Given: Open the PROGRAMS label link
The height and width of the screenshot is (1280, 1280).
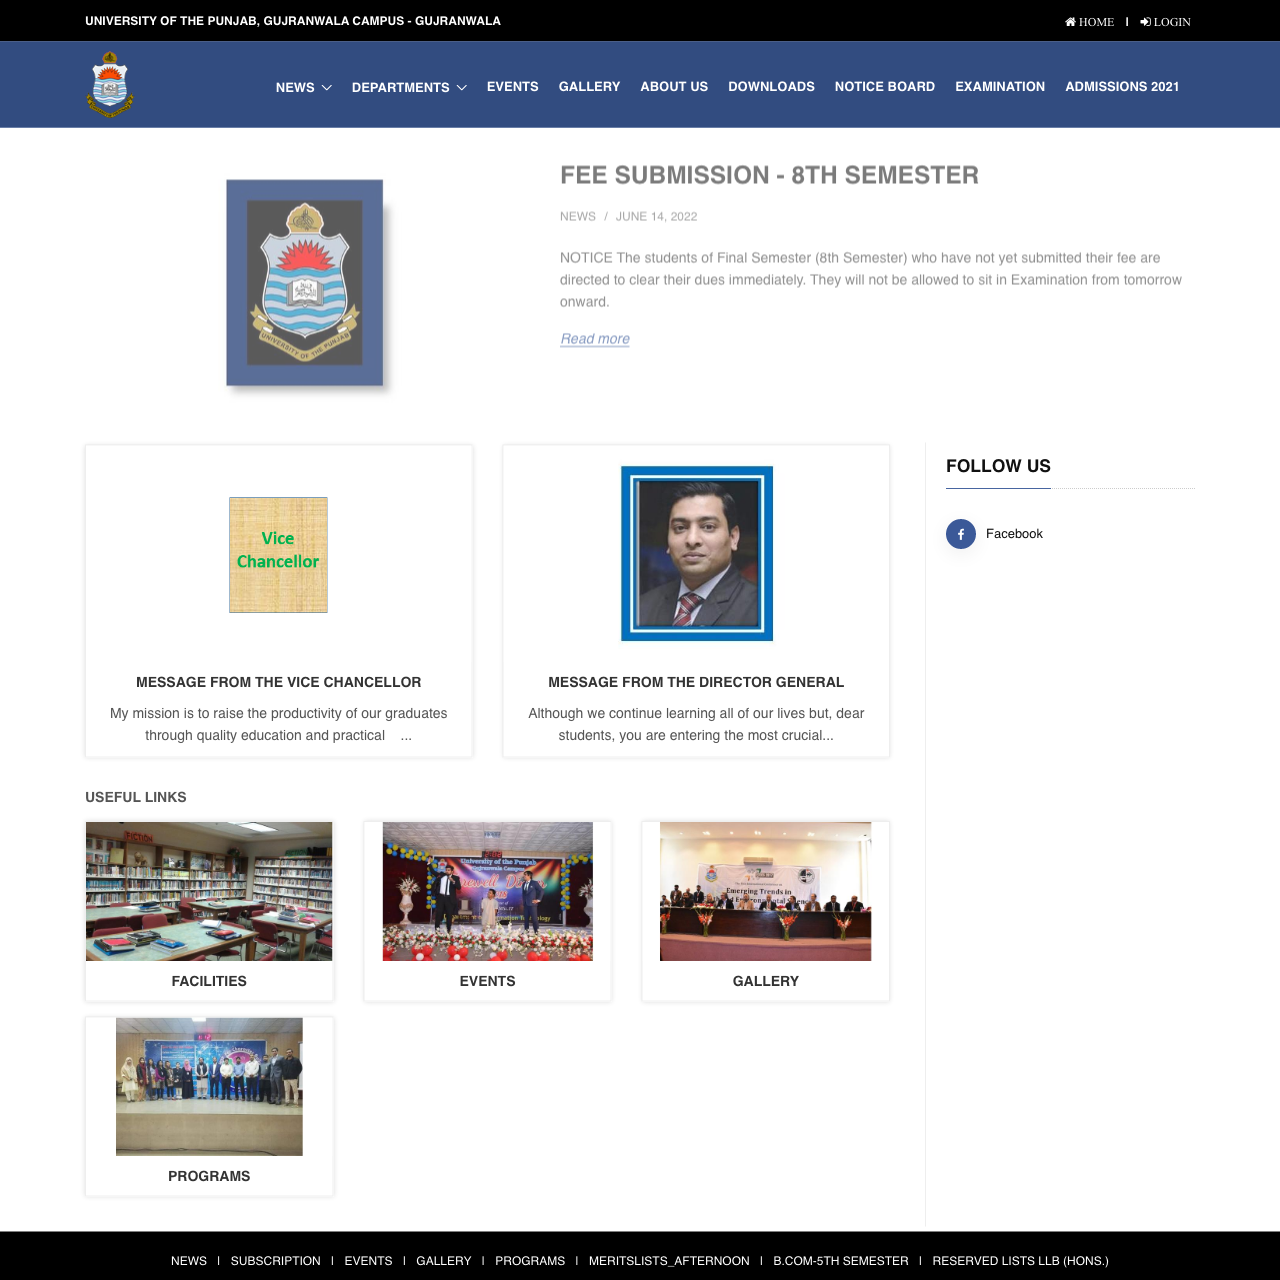Looking at the screenshot, I should 209,1176.
